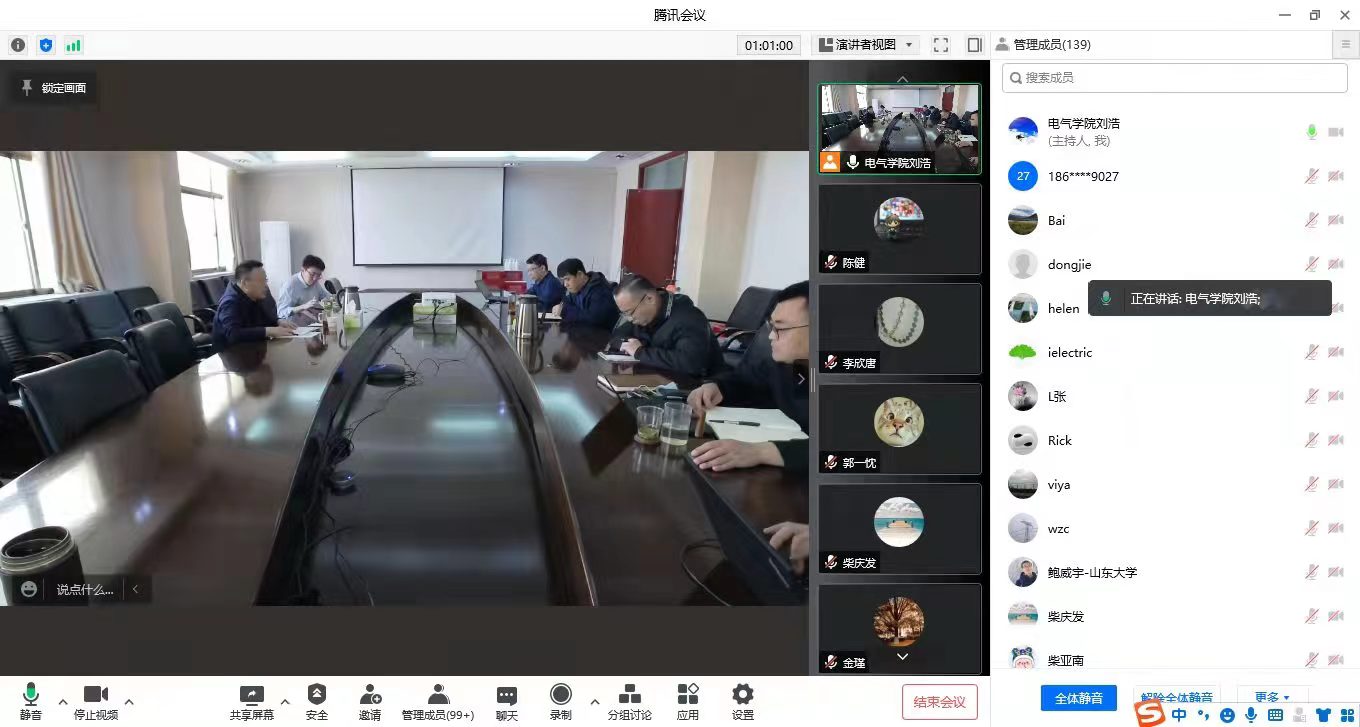The image size is (1360, 727).
Task: Open 管理成员(99+) in the toolbar
Action: (438, 695)
